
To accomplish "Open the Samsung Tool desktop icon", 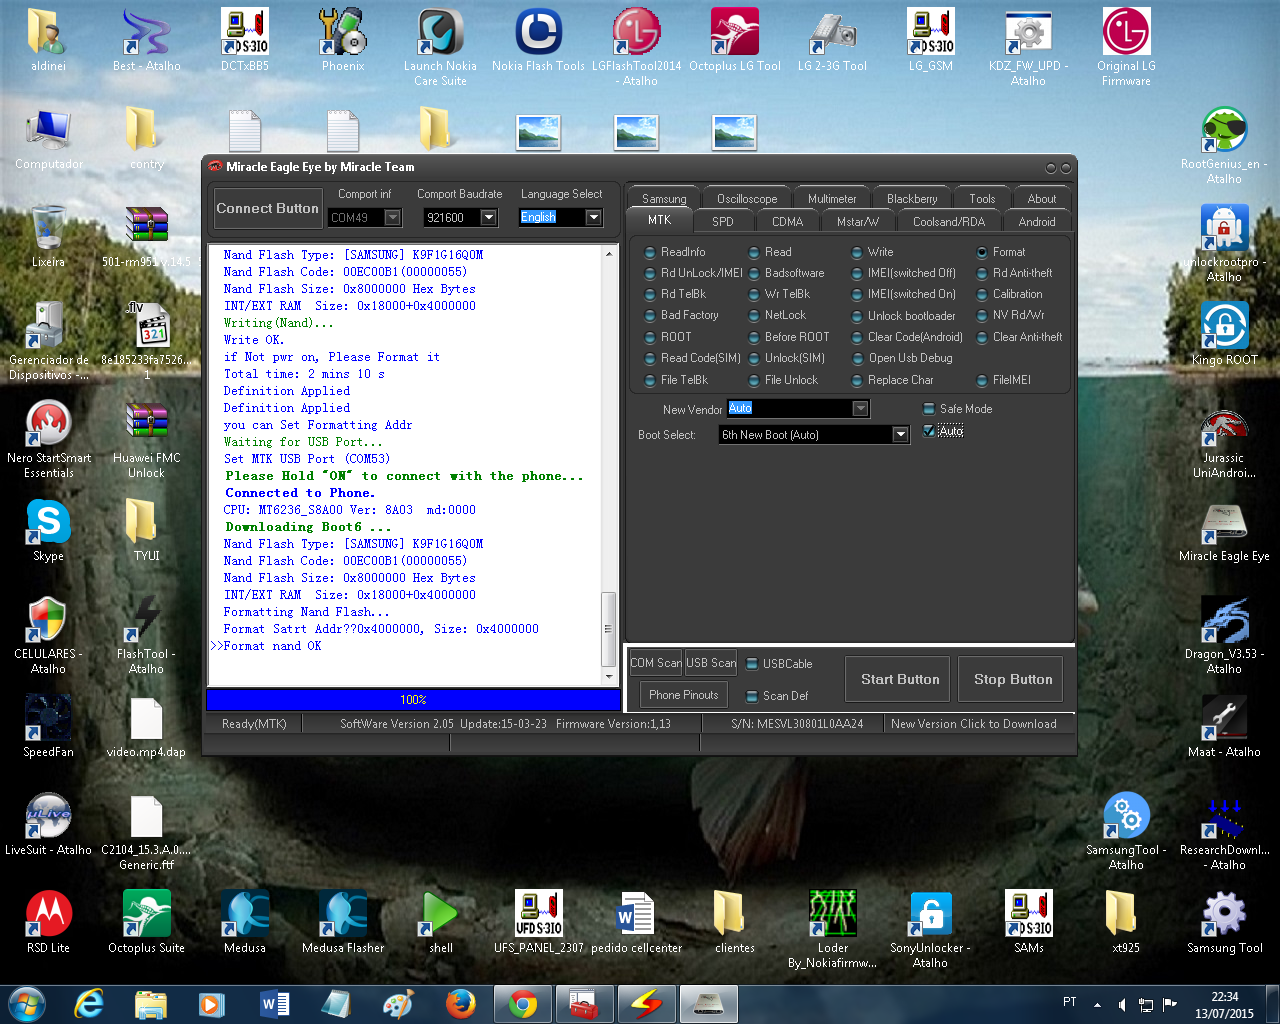I will tap(1224, 914).
